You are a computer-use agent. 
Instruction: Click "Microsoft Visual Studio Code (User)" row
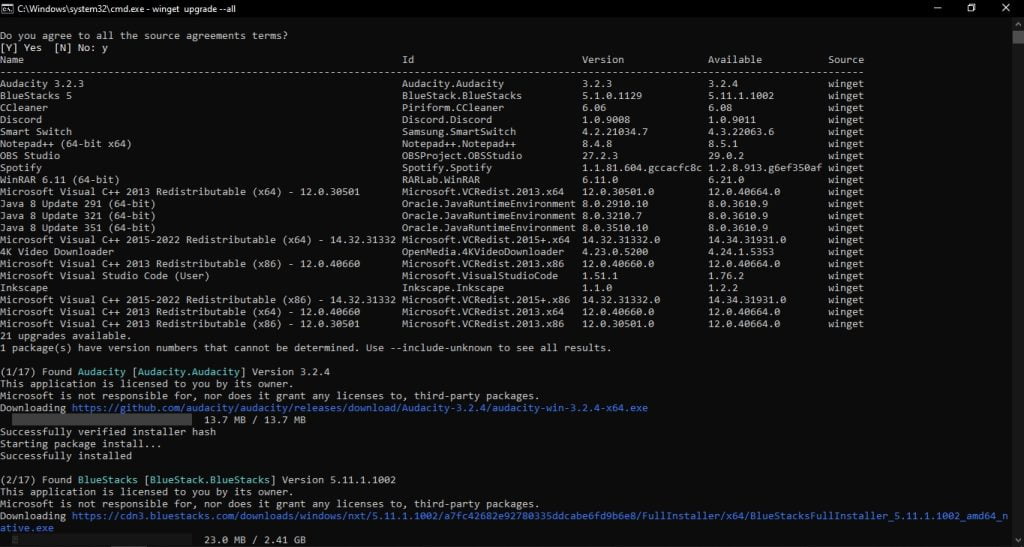(105, 275)
